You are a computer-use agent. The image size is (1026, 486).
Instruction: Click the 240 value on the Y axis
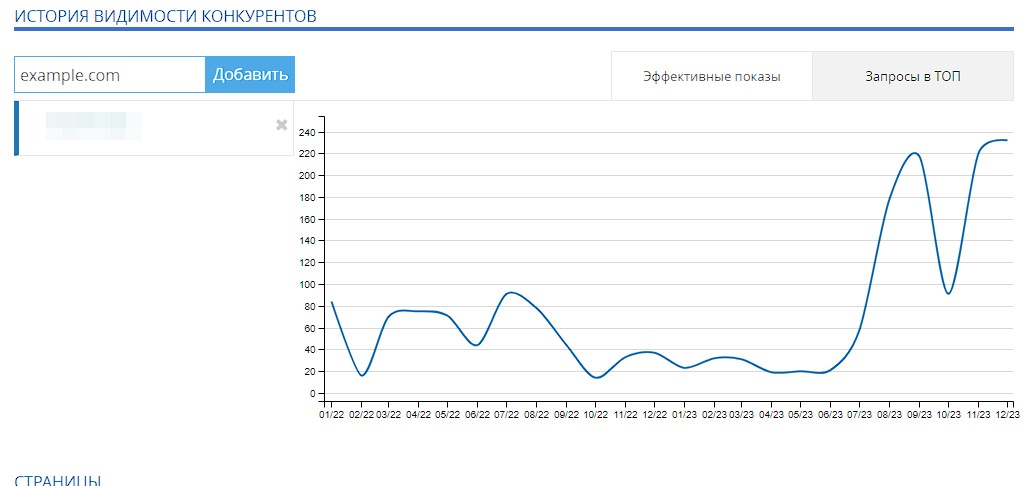point(308,132)
